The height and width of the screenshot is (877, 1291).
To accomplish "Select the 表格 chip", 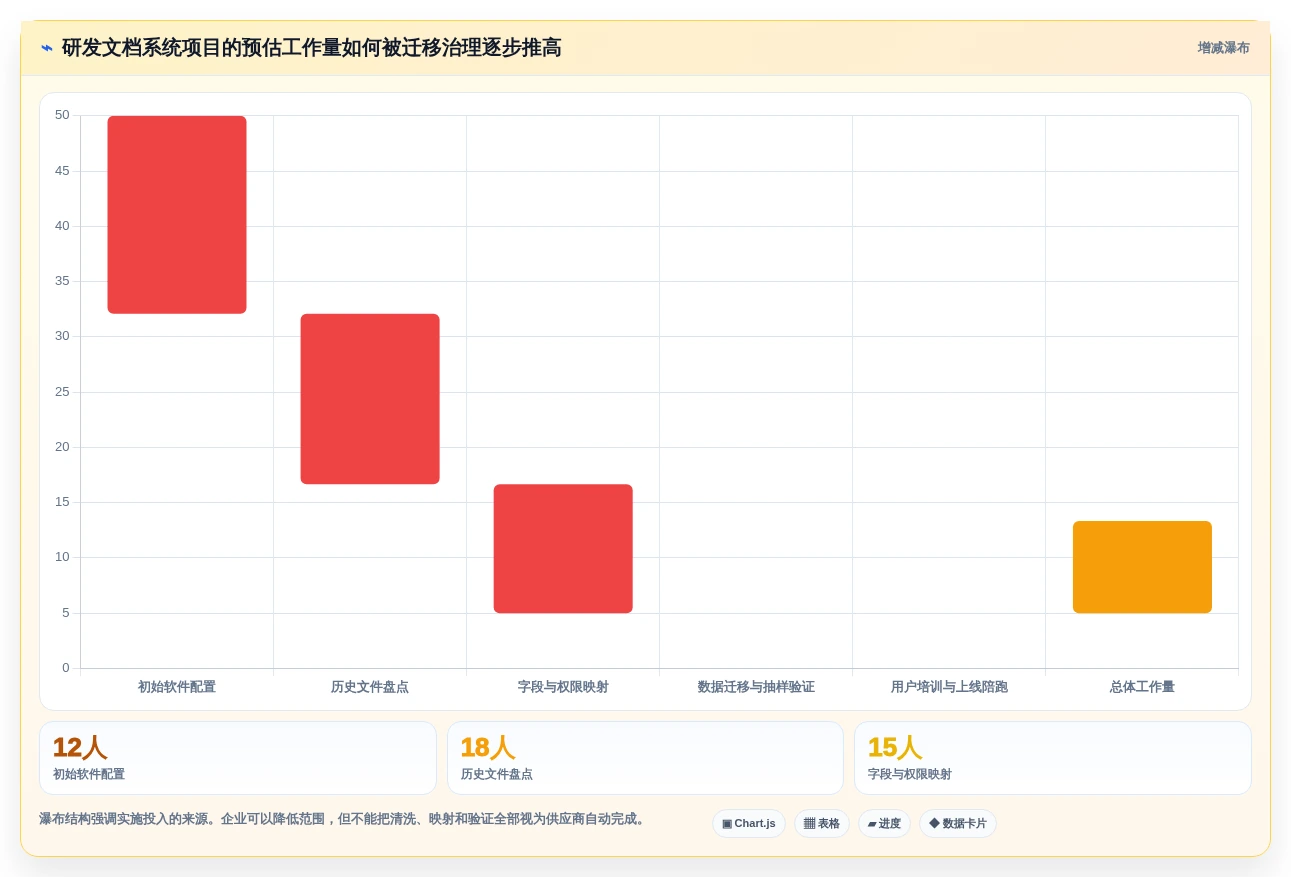I will click(822, 824).
